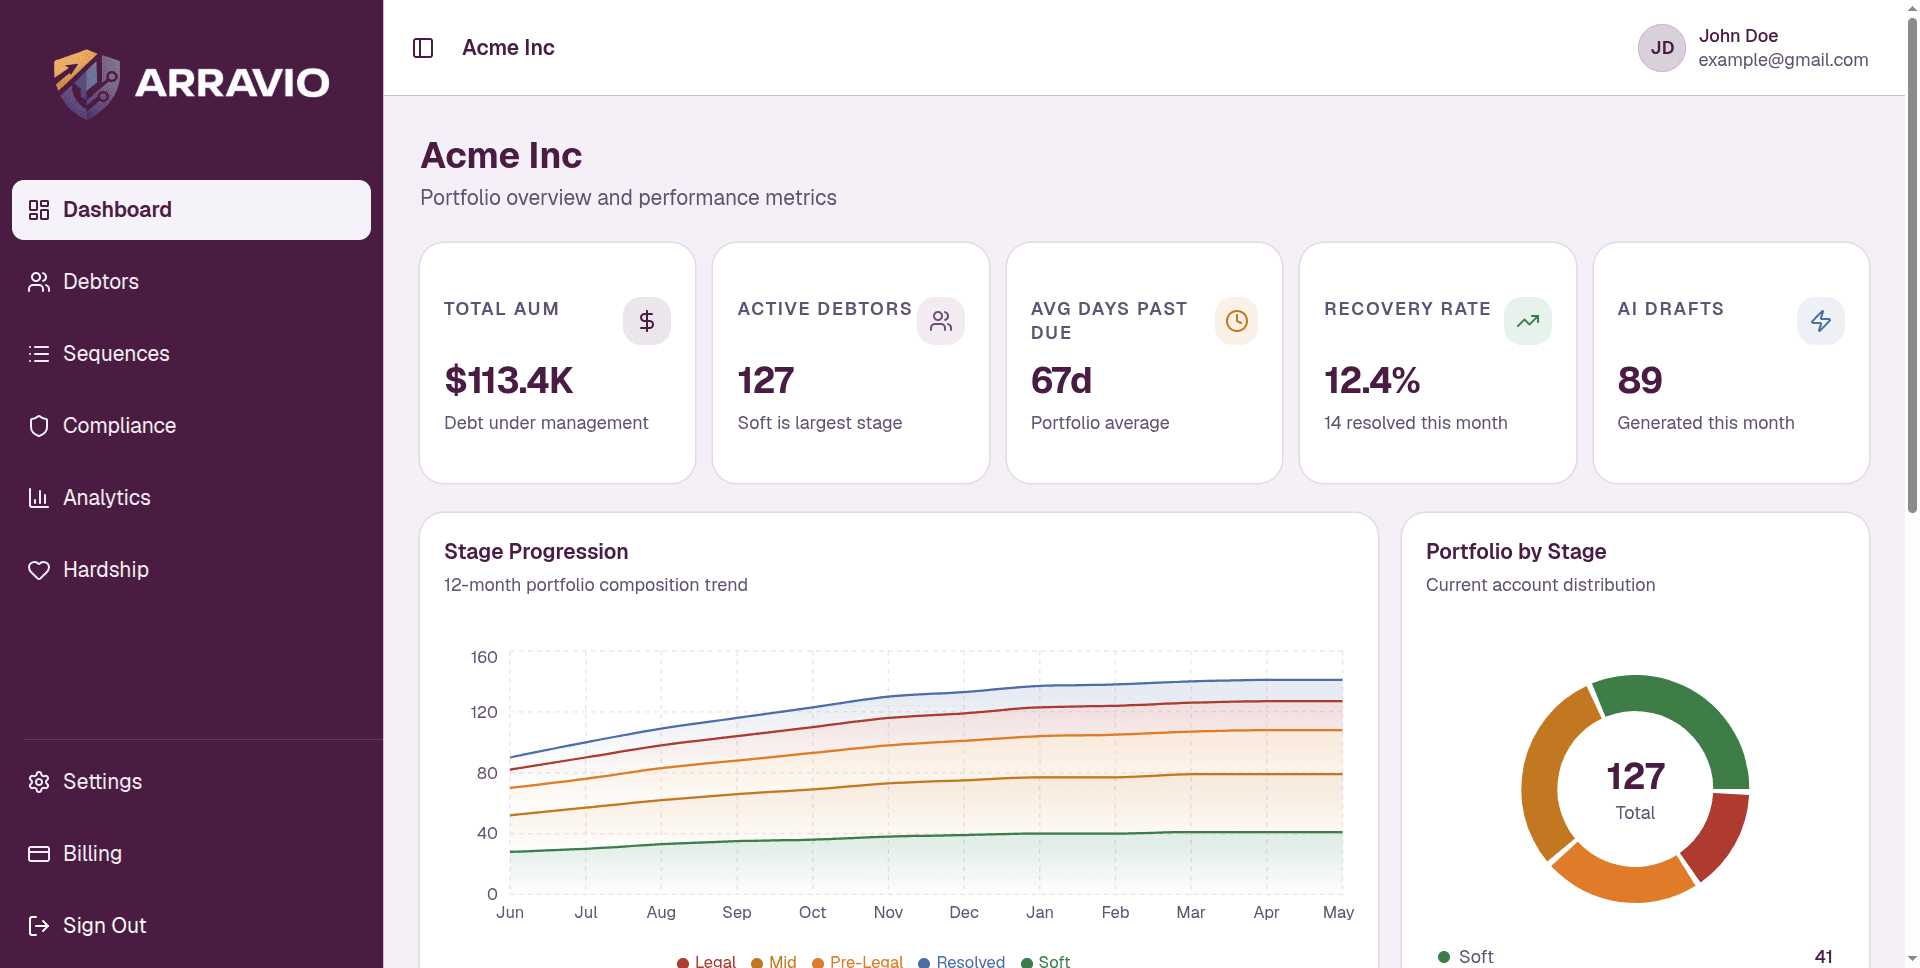The width and height of the screenshot is (1920, 968).
Task: Click the Legal legend swatch
Action: coord(683,962)
